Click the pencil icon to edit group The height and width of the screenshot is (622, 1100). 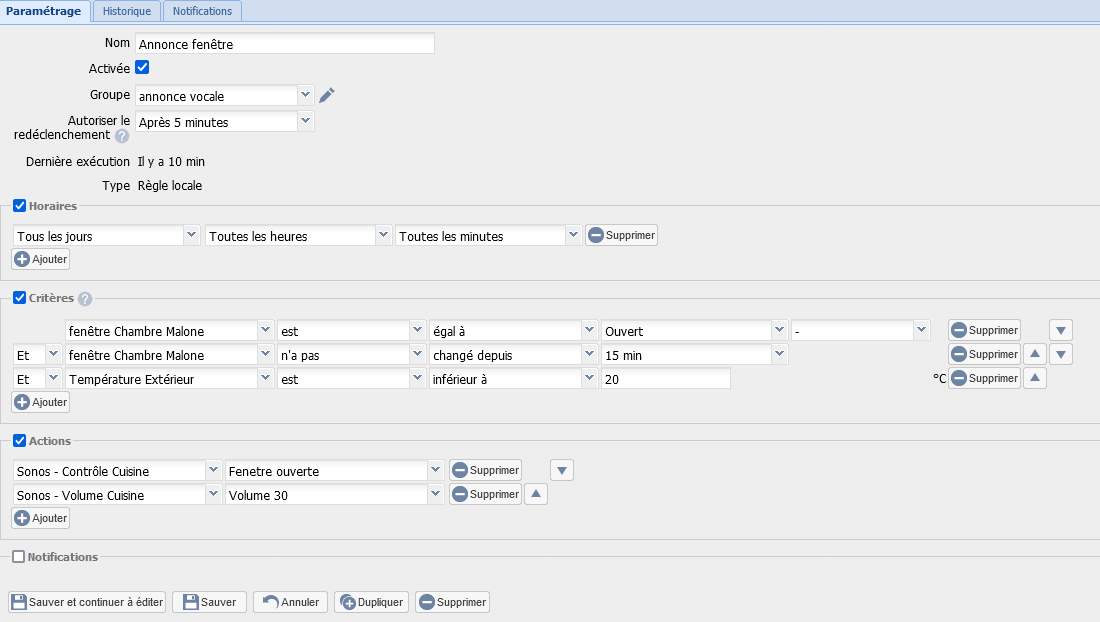coord(327,95)
